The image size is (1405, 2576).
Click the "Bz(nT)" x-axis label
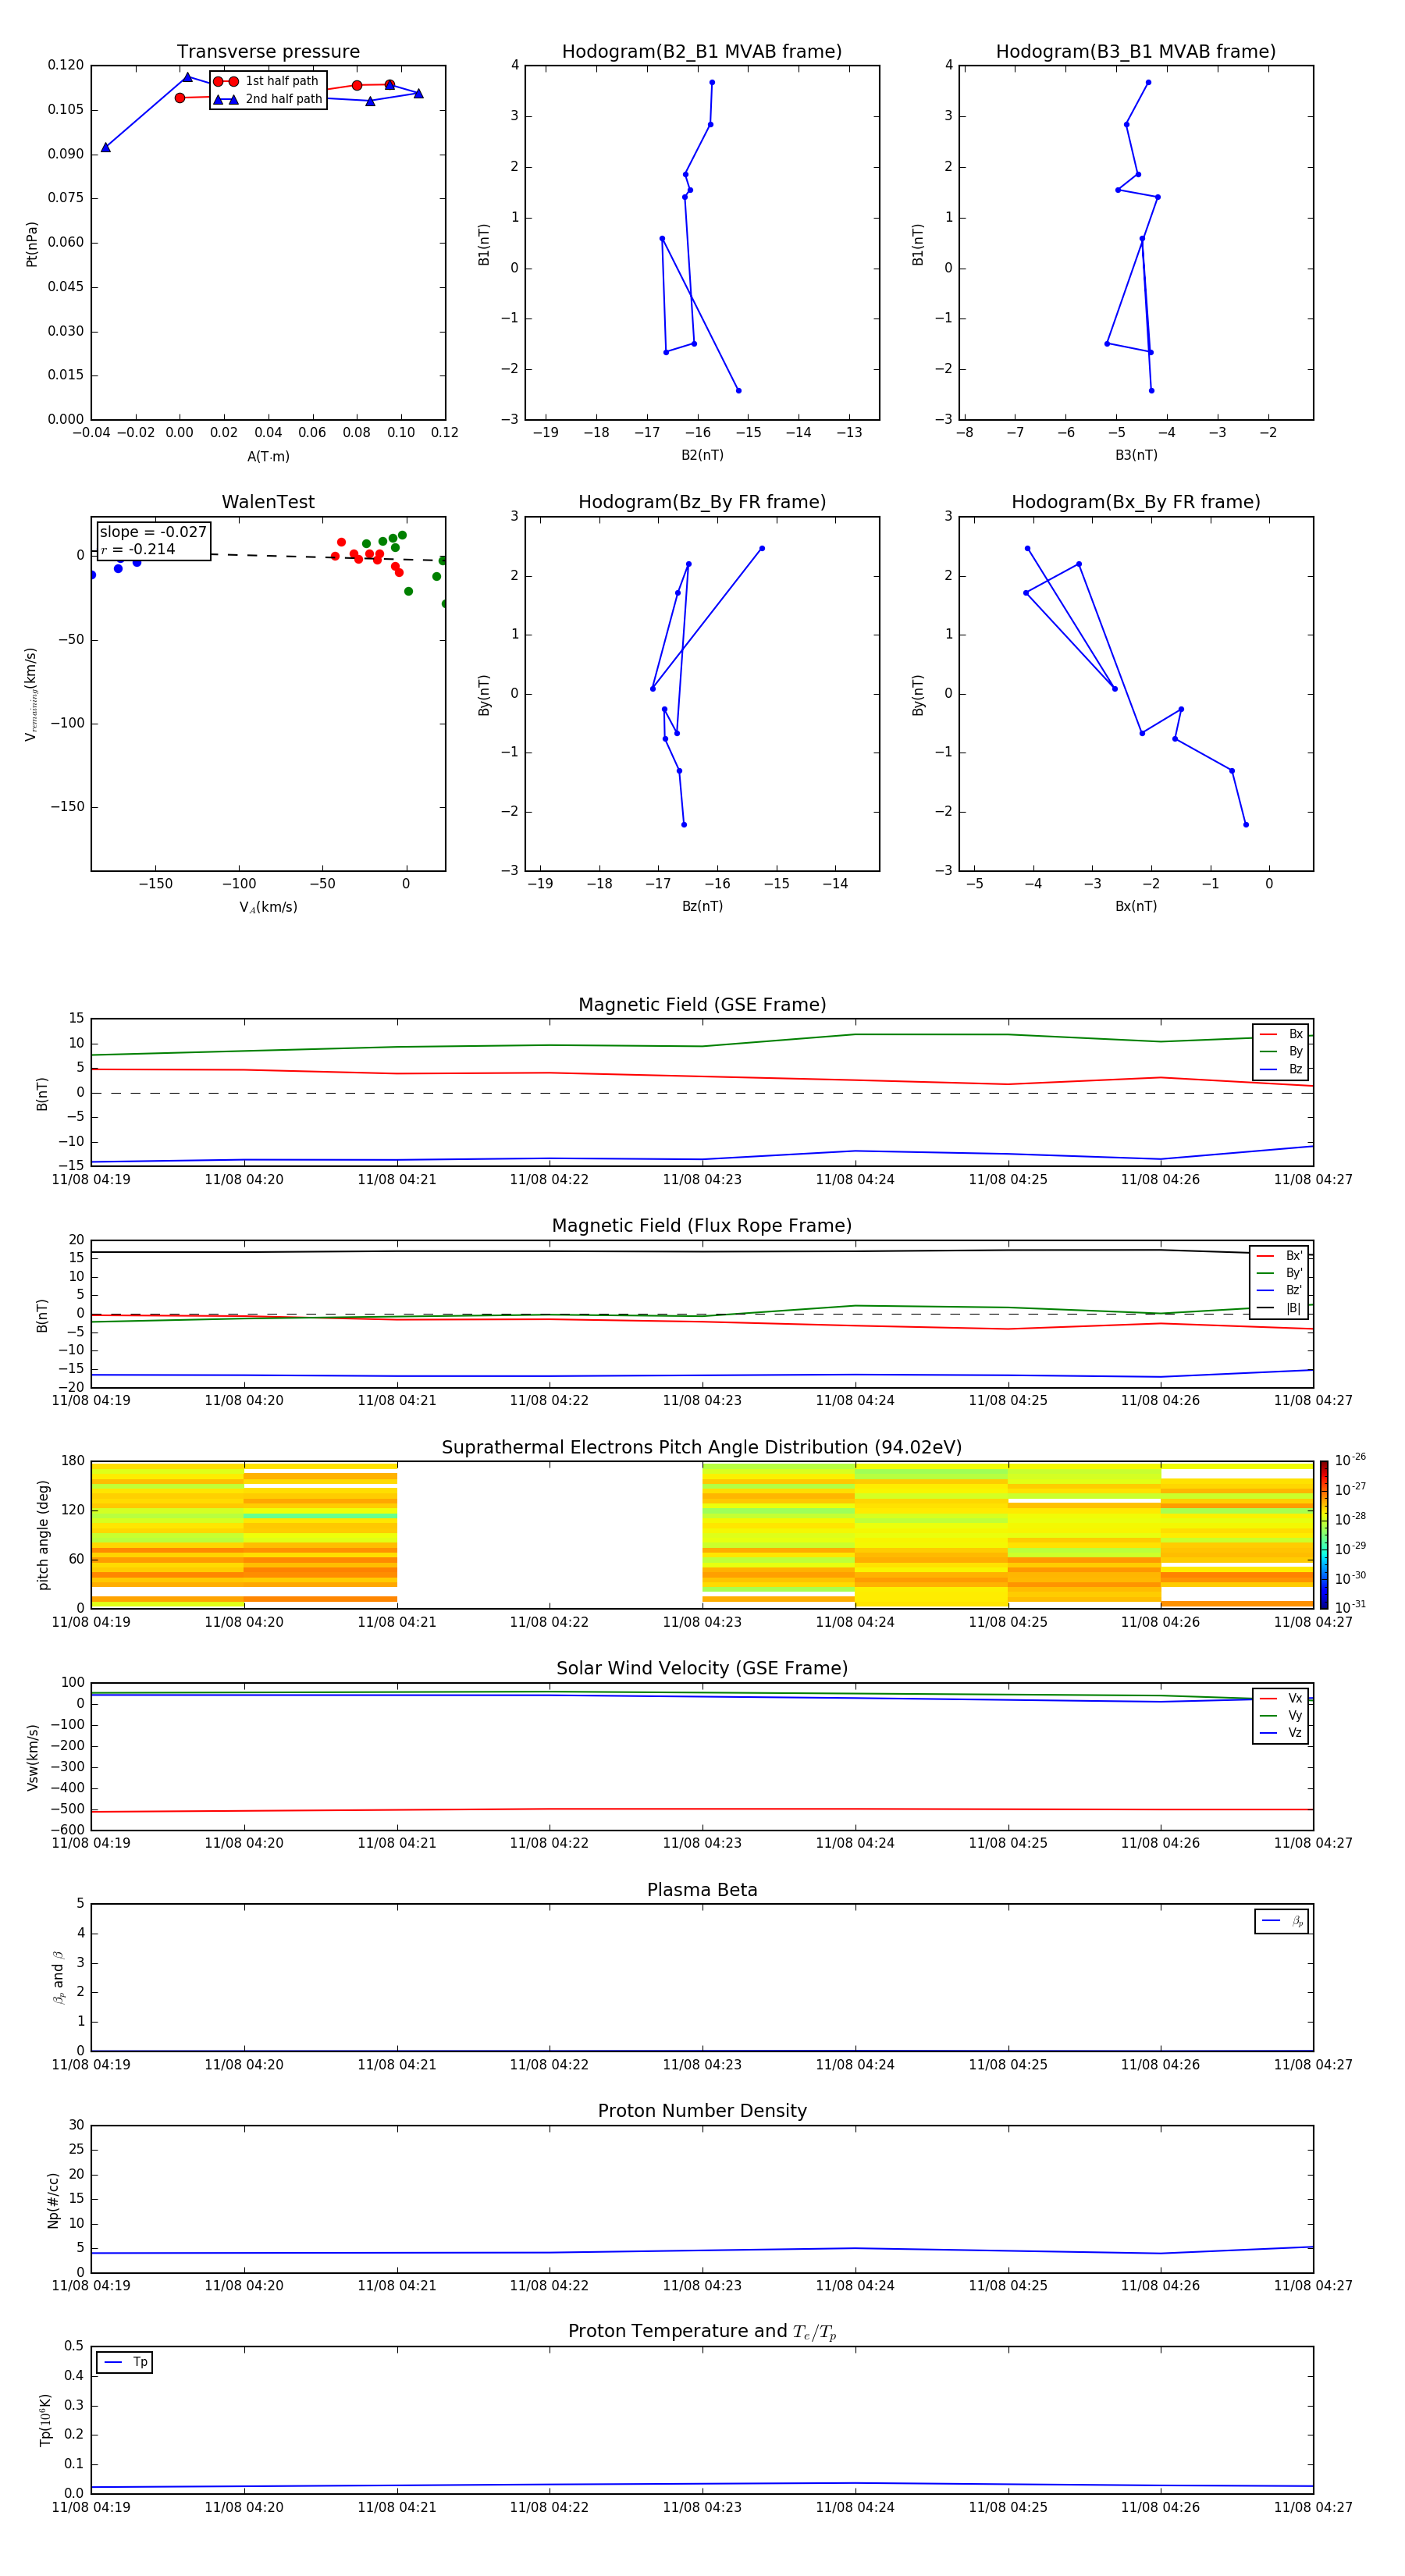pyautogui.click(x=702, y=906)
